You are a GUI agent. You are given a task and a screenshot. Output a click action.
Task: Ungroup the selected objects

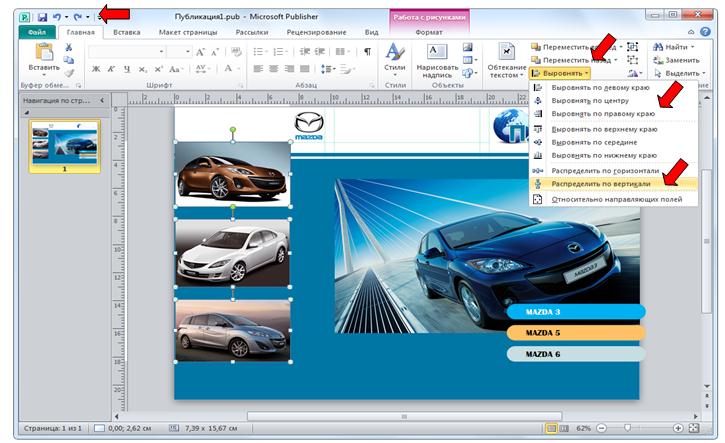click(x=632, y=60)
